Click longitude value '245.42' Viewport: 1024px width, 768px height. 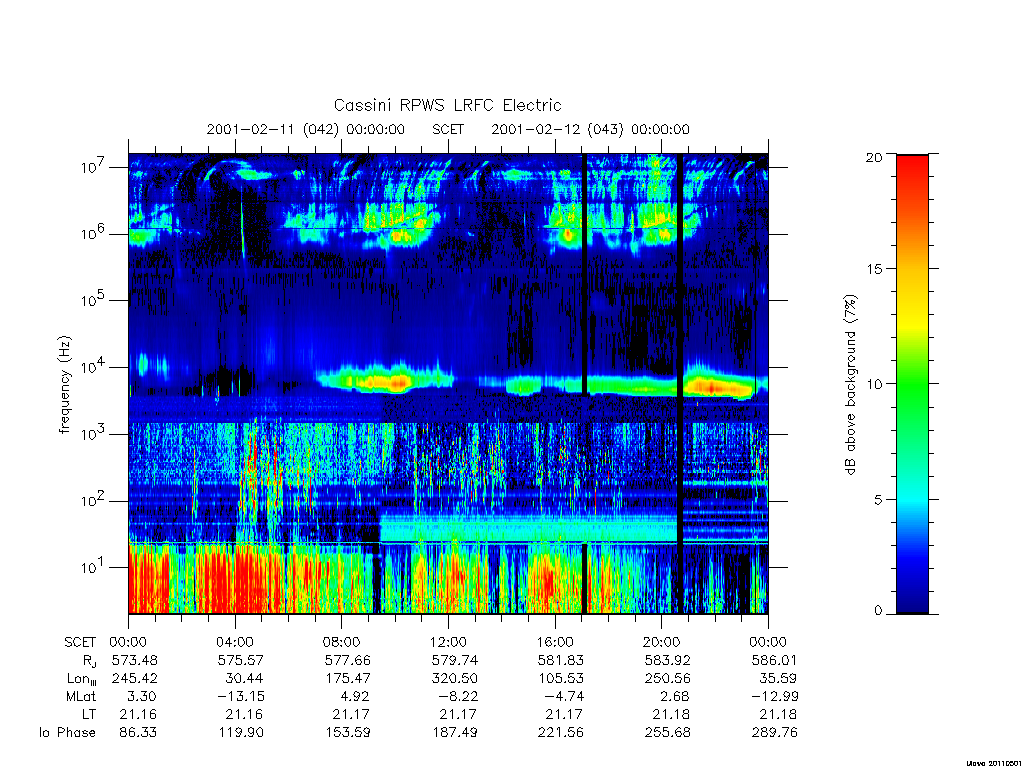point(135,679)
